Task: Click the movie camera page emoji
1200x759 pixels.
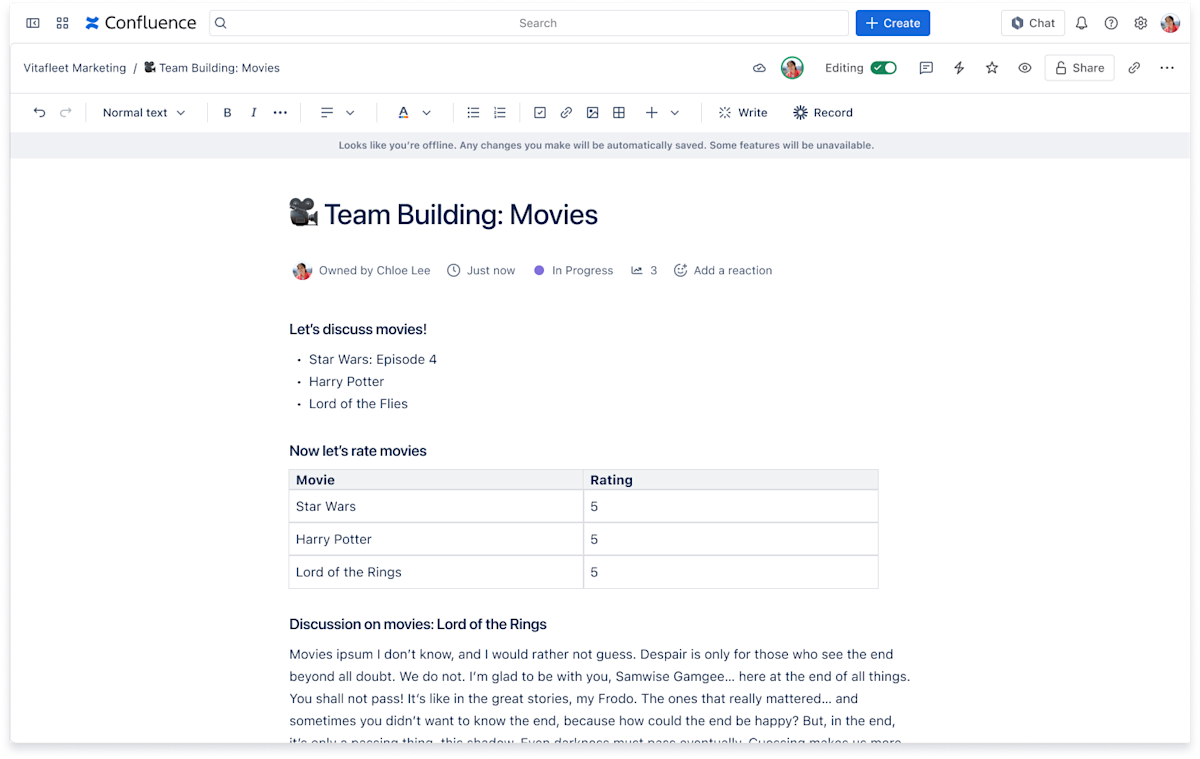Action: 303,213
